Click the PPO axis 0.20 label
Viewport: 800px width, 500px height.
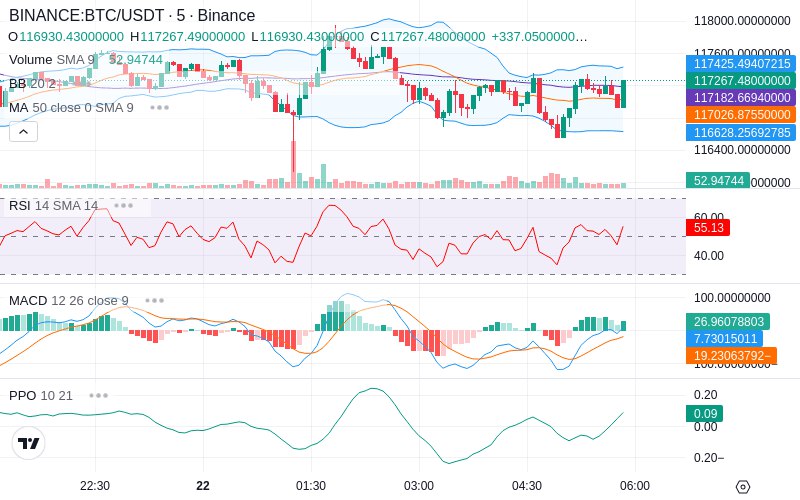coord(706,395)
